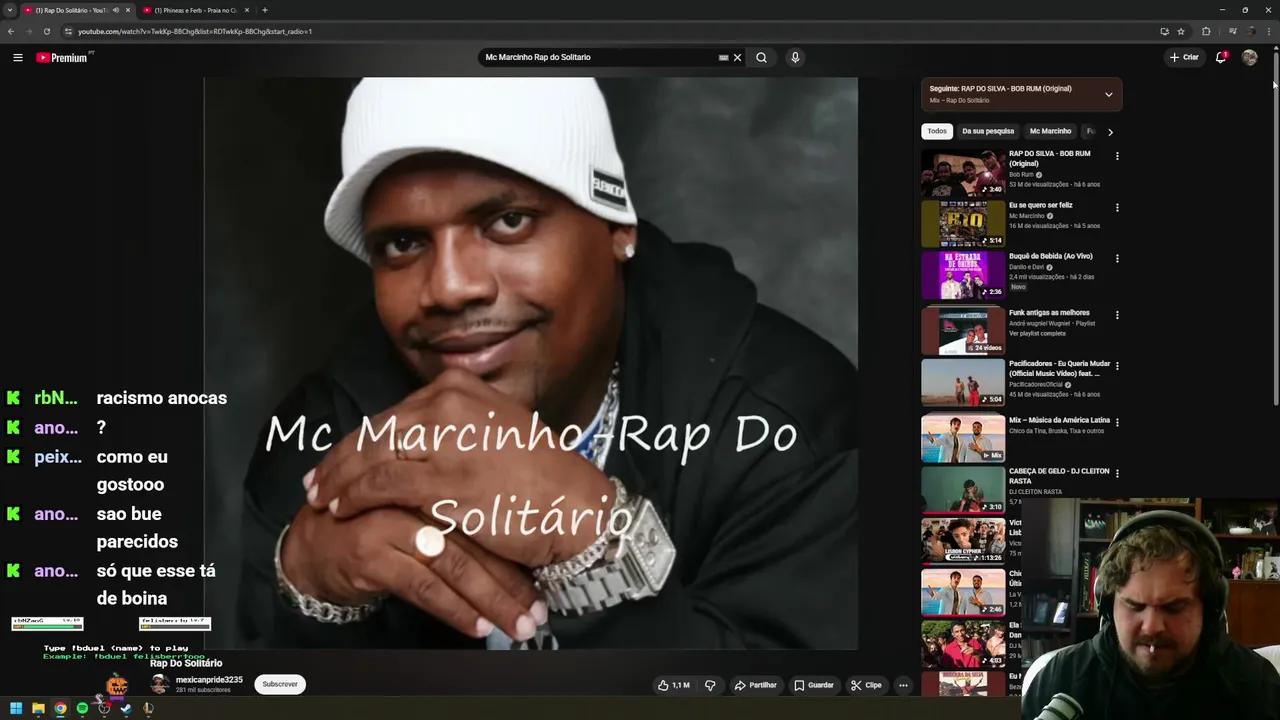Go back in the browser
This screenshot has height=720, width=1280.
11,31
